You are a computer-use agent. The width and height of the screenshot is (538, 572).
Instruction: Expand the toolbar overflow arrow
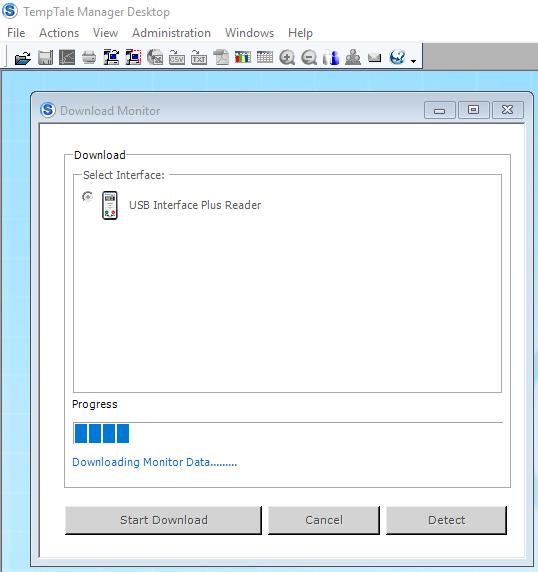413,61
